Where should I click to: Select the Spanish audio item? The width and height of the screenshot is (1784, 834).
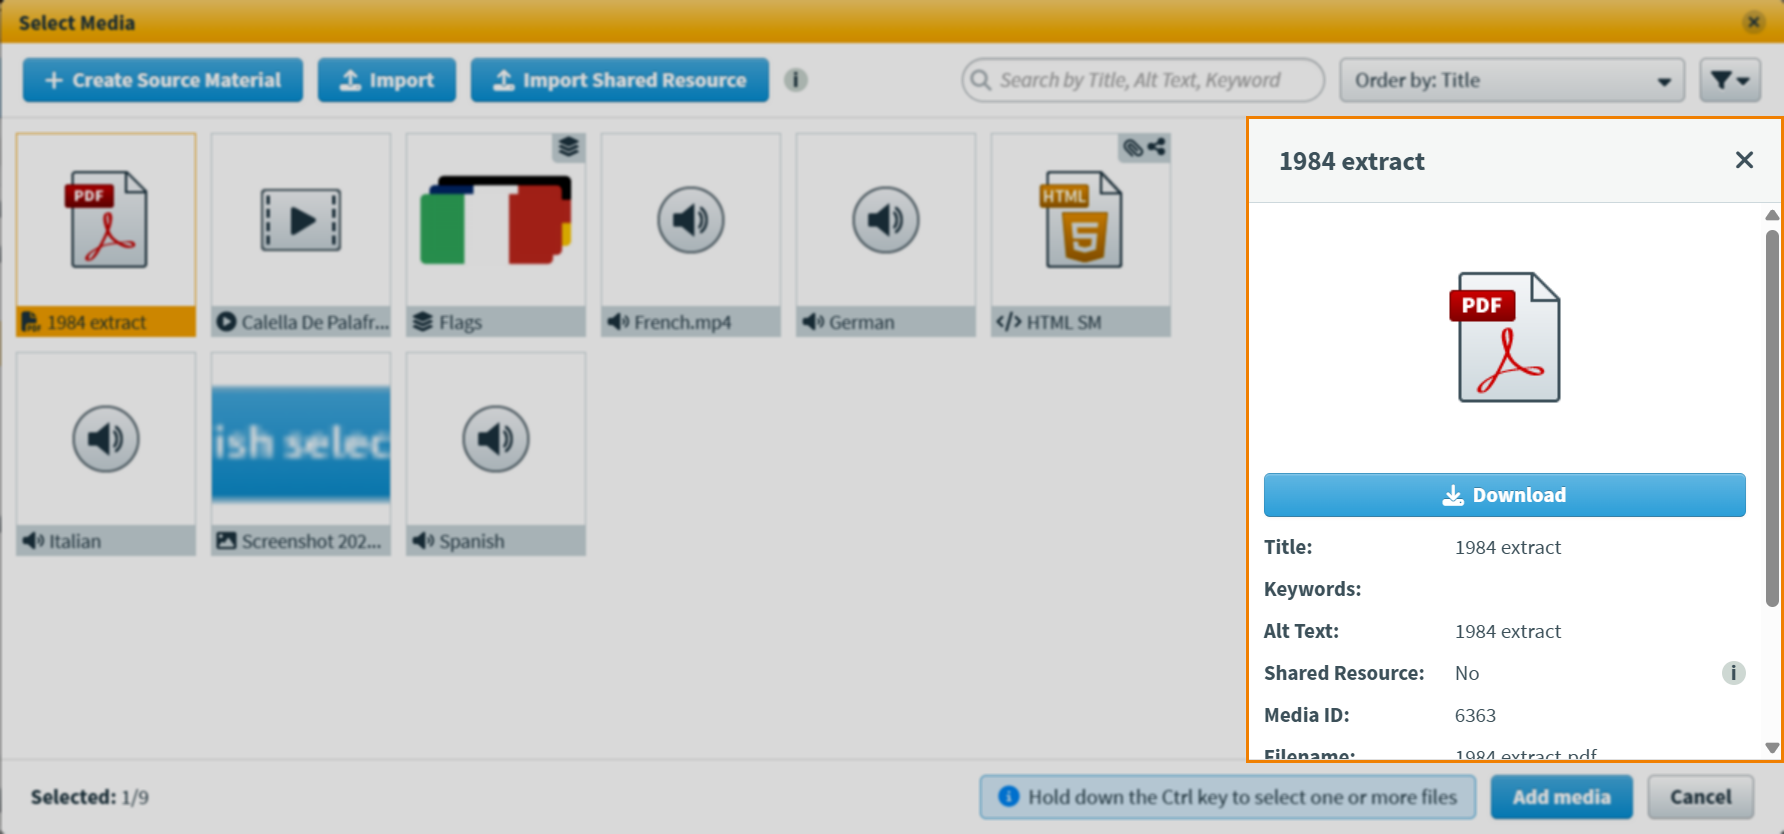[495, 453]
